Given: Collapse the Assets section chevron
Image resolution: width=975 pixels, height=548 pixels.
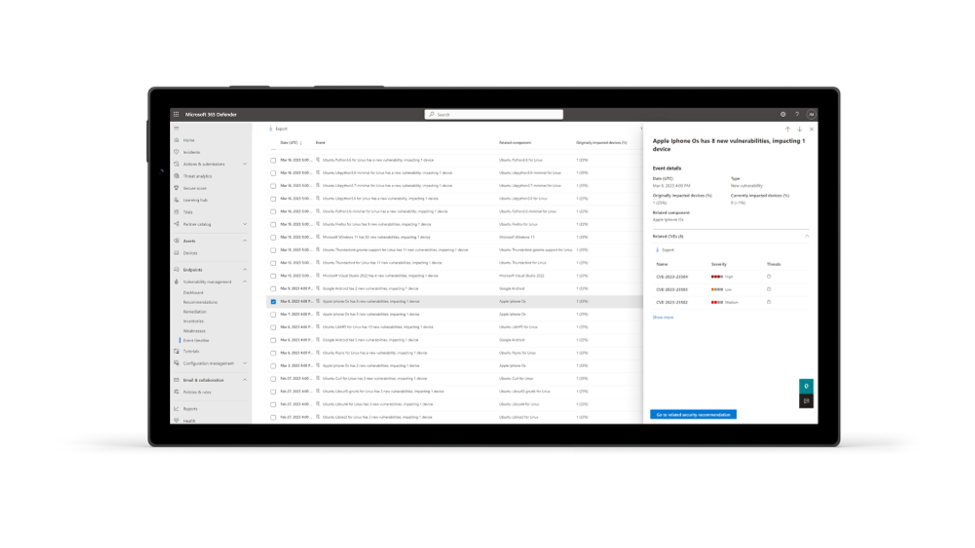Looking at the screenshot, I should (245, 241).
